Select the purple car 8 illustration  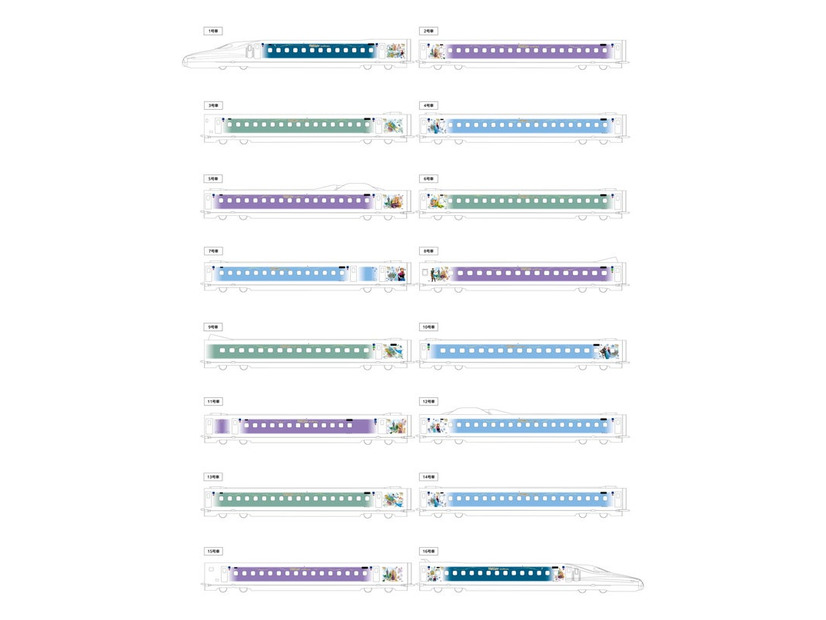pyautogui.click(x=522, y=275)
